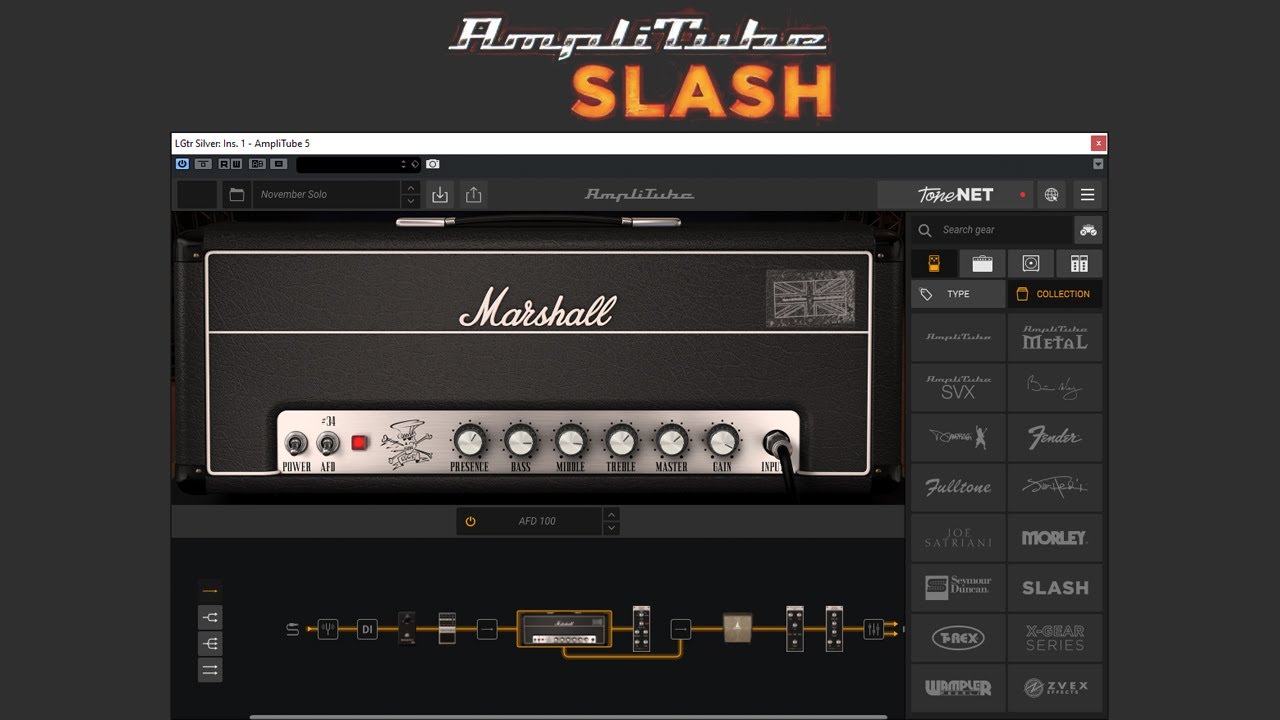Switch to the cabinet gear tab
The image size is (1280, 720).
1031,264
